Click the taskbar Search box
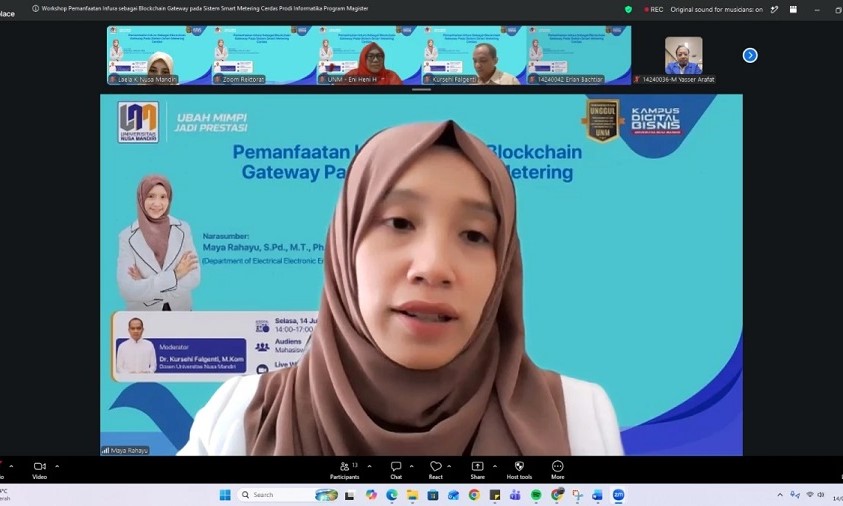843x506 pixels. 288,495
